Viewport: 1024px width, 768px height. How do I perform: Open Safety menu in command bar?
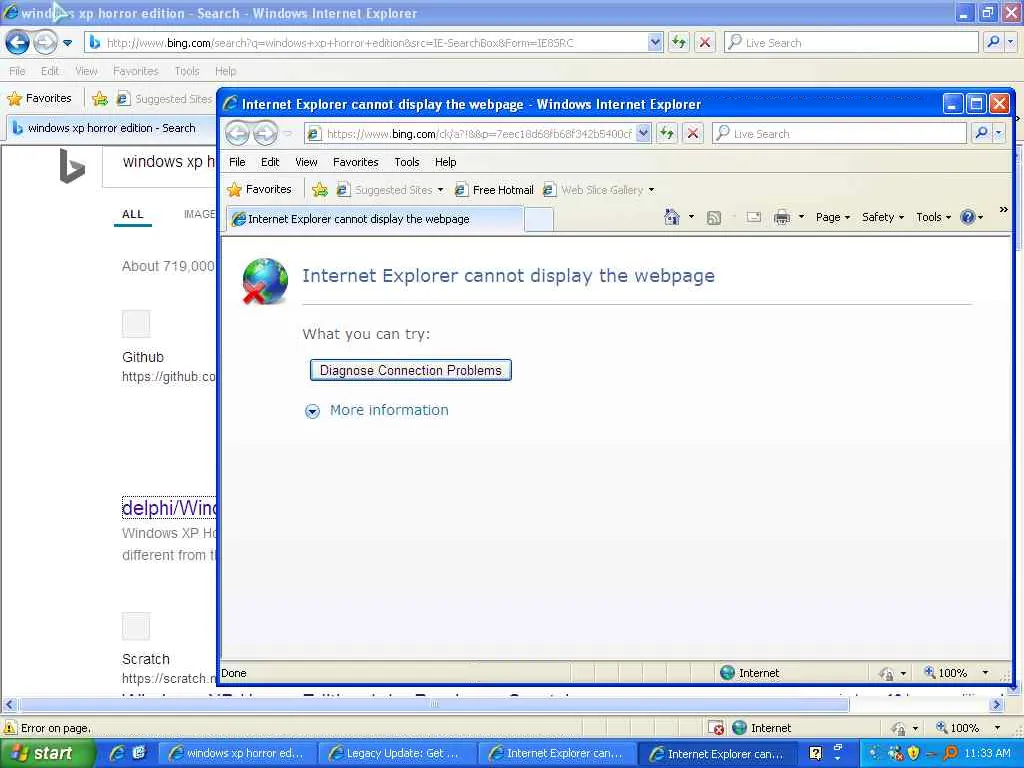click(x=882, y=217)
